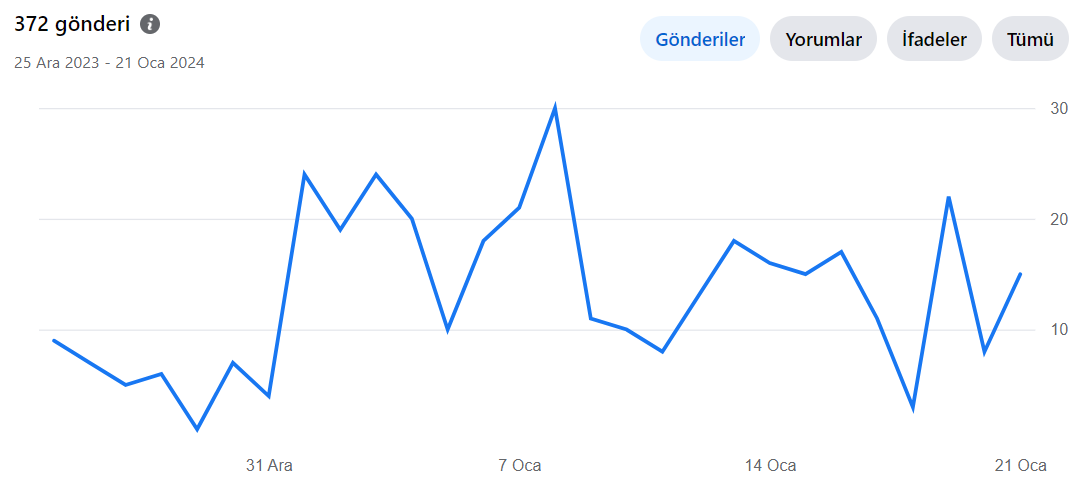The height and width of the screenshot is (495, 1082).
Task: Click the first data point on the chart line
Action: tap(54, 340)
